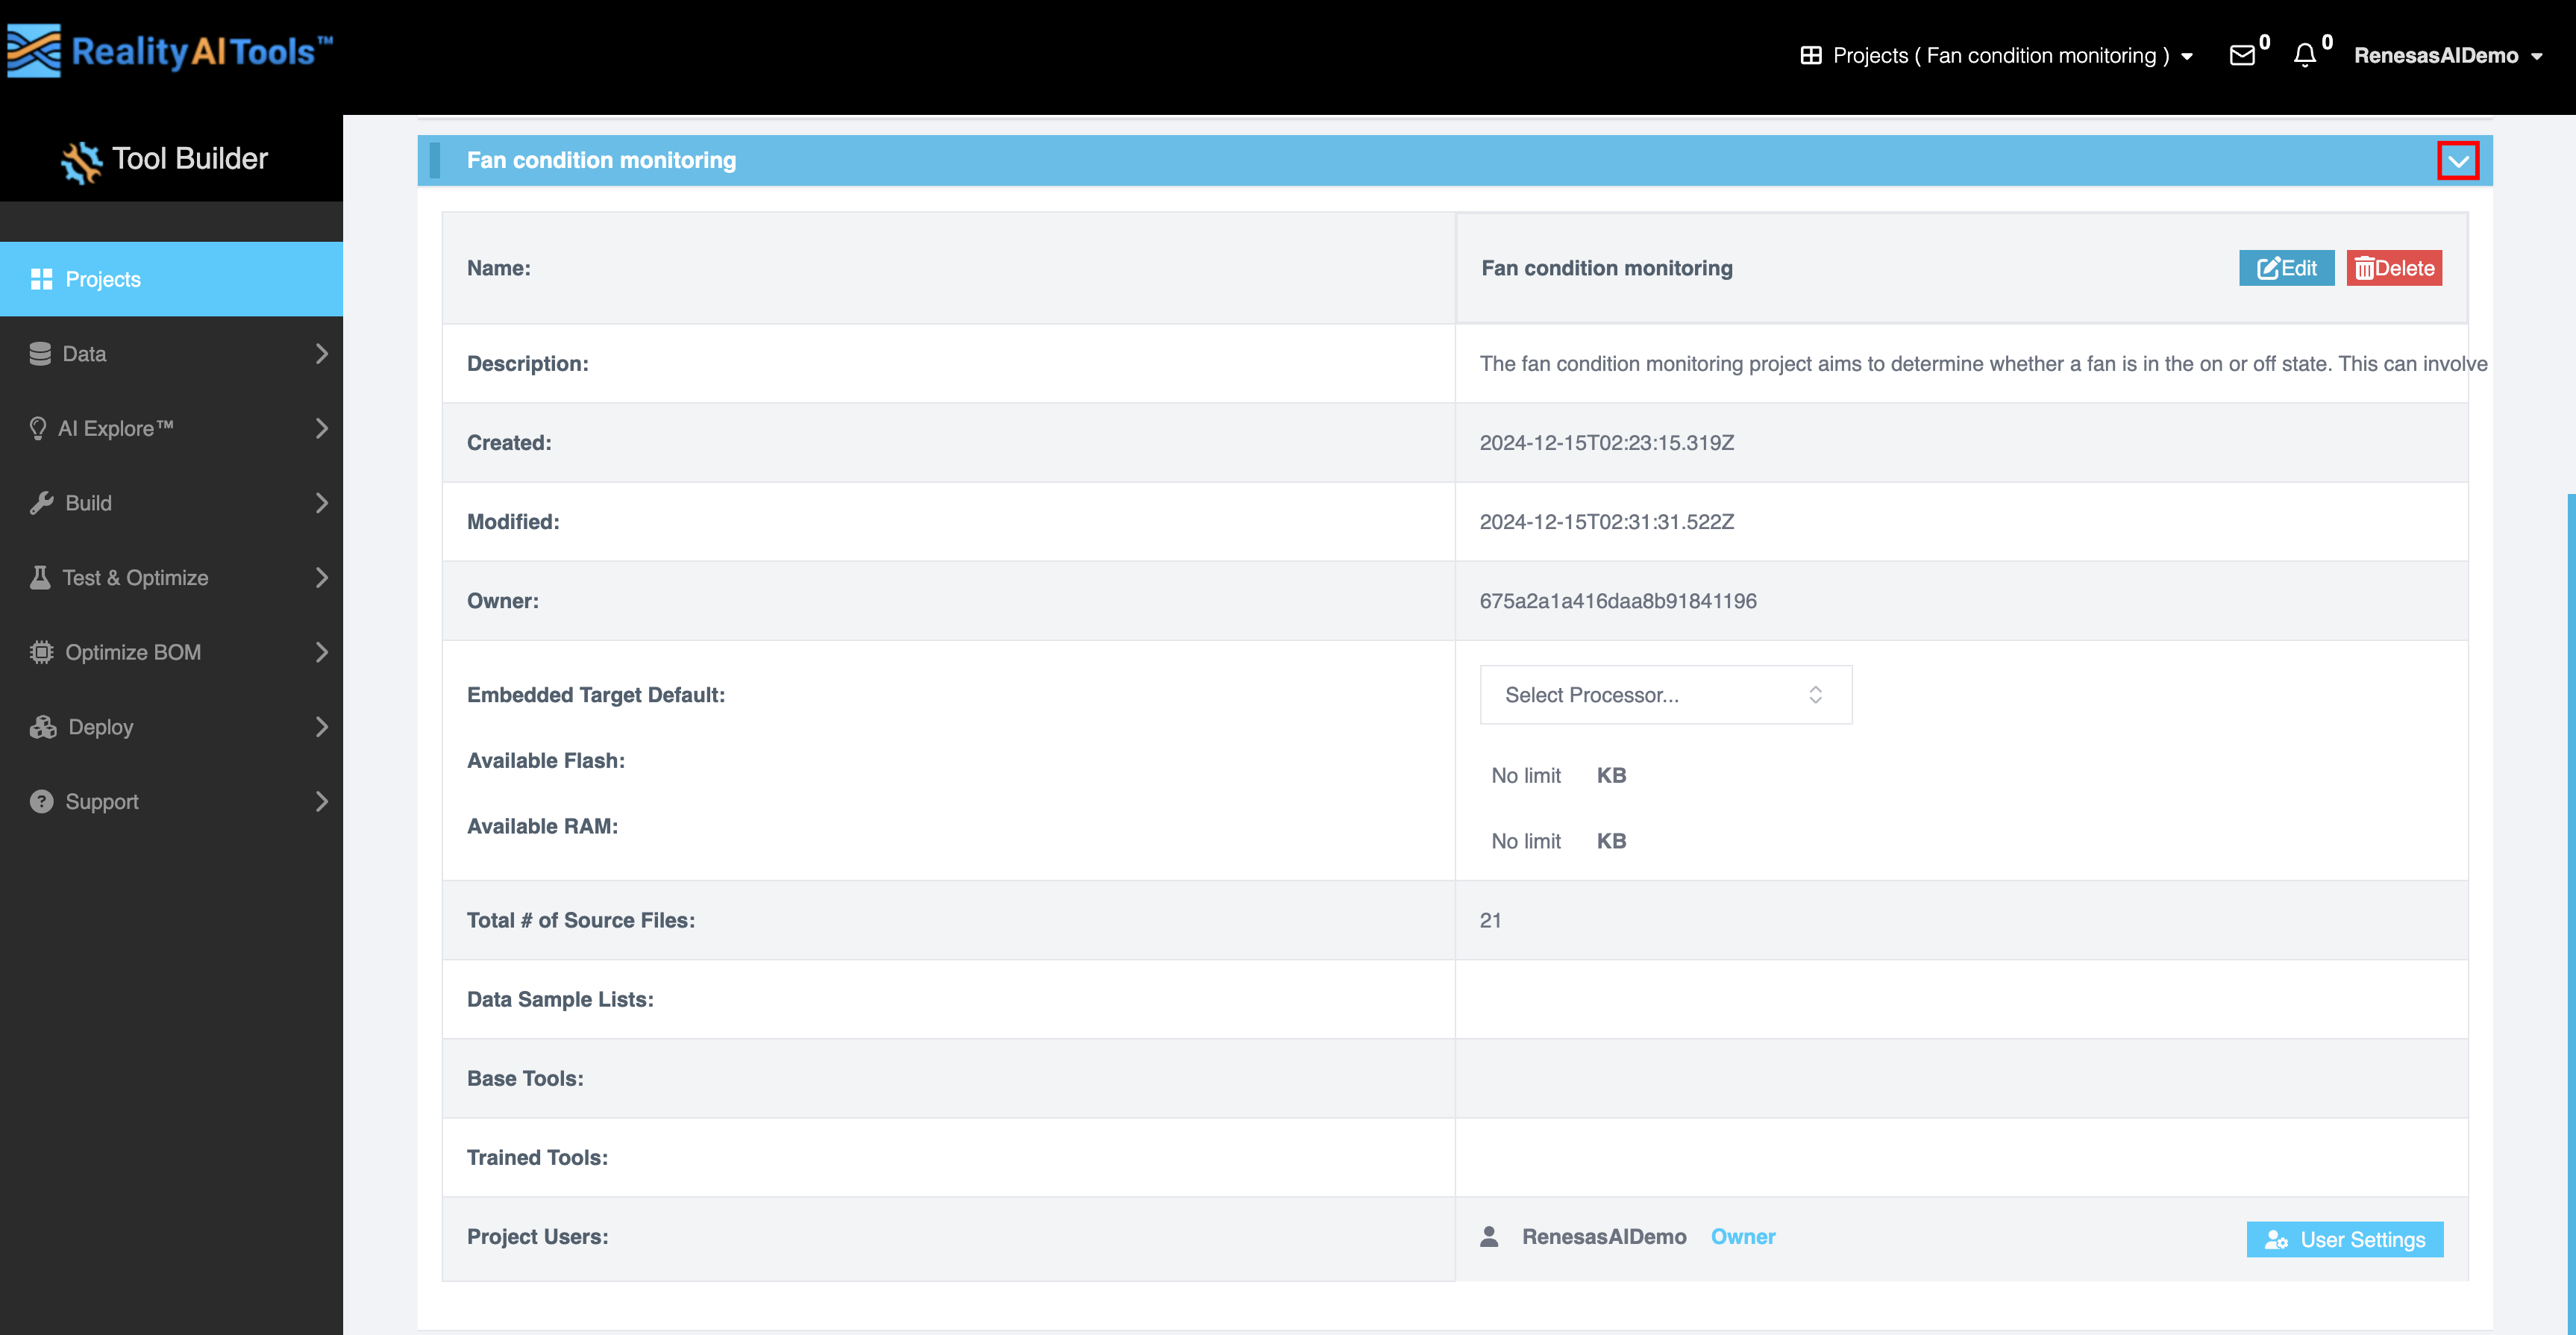Screen dimensions: 2576x1335
Task: Open the messages envelope icon
Action: pyautogui.click(x=2243, y=56)
